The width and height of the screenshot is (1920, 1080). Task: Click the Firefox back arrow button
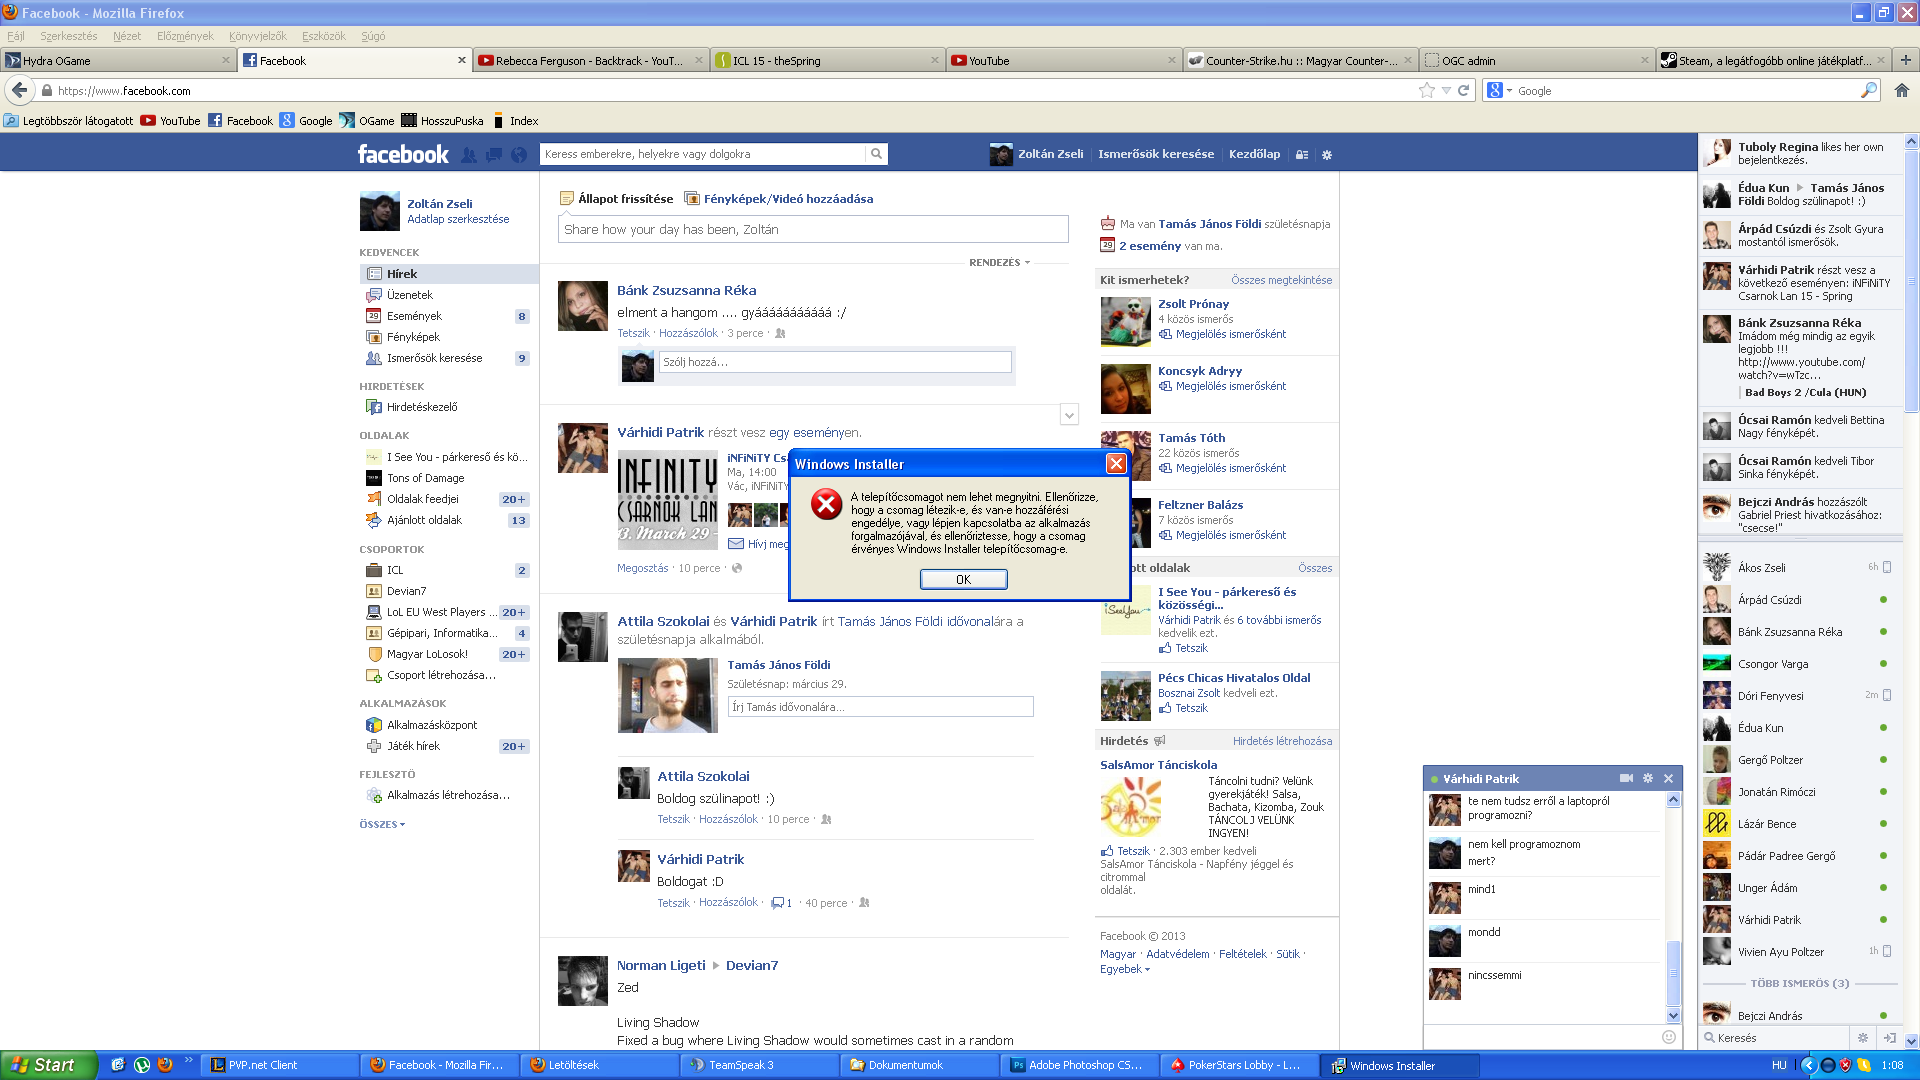click(x=19, y=90)
